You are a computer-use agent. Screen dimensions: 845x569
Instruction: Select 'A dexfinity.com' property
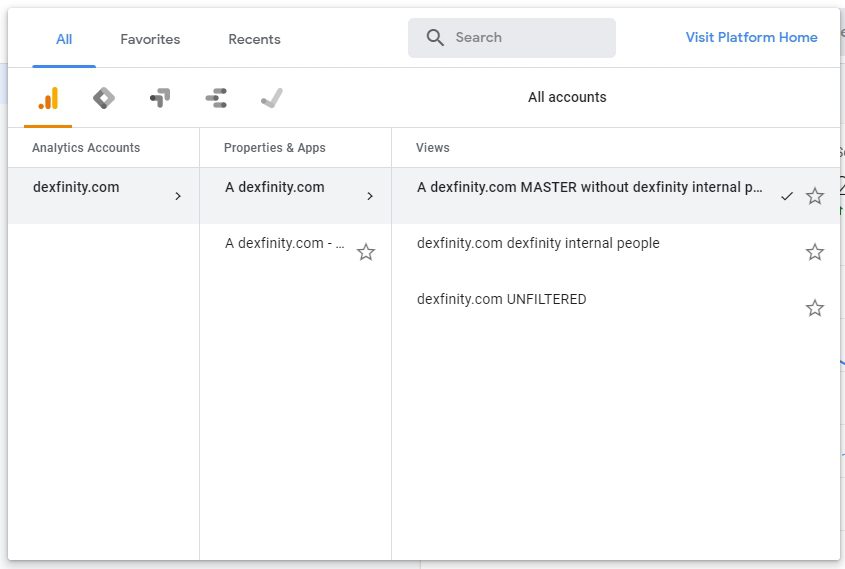click(x=295, y=196)
